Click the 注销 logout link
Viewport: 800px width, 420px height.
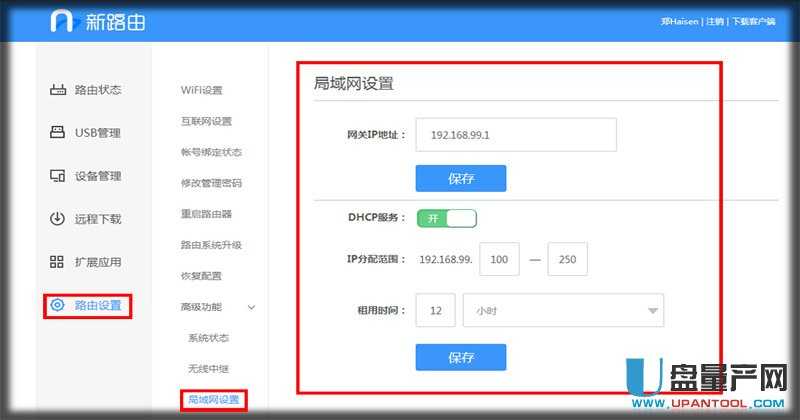pyautogui.click(x=714, y=21)
